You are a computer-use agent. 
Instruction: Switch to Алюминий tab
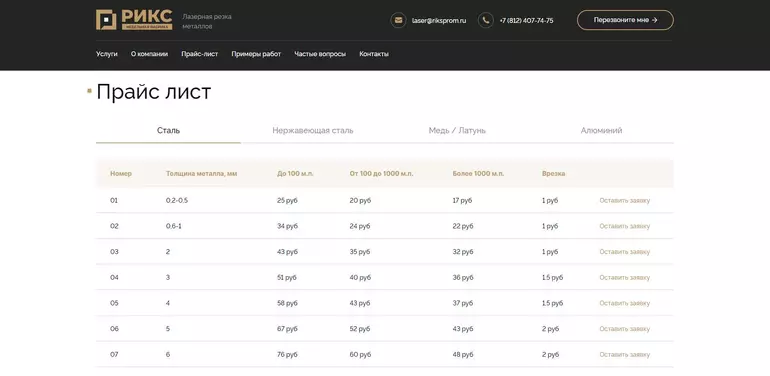point(602,131)
